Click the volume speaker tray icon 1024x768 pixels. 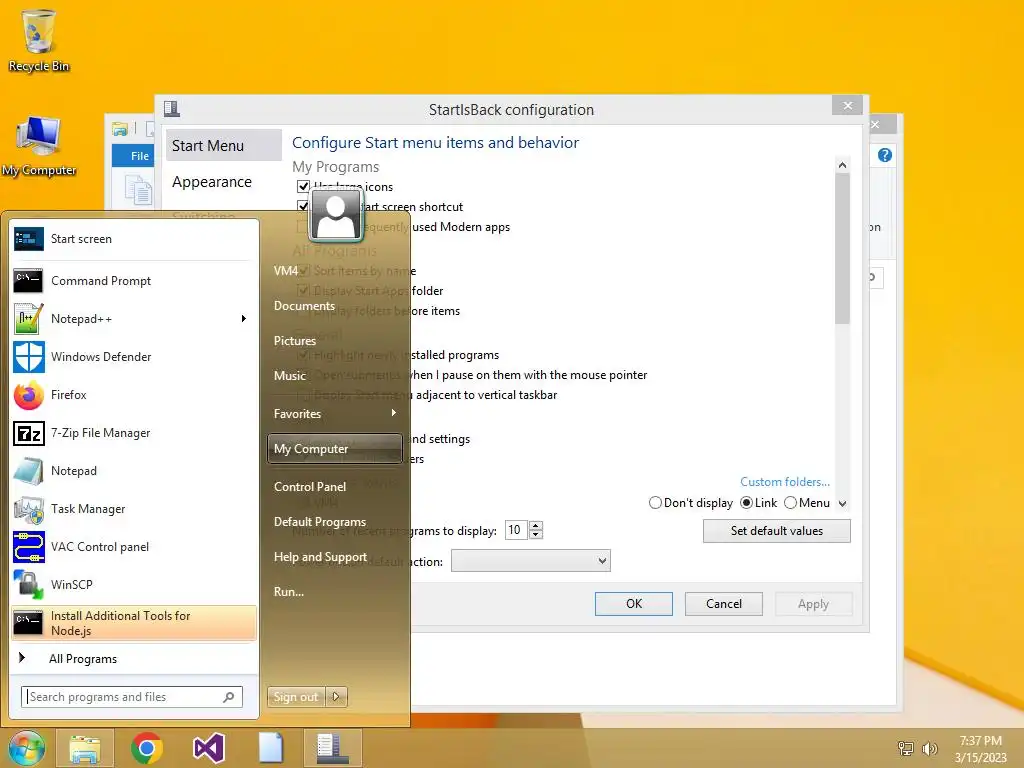tap(929, 748)
